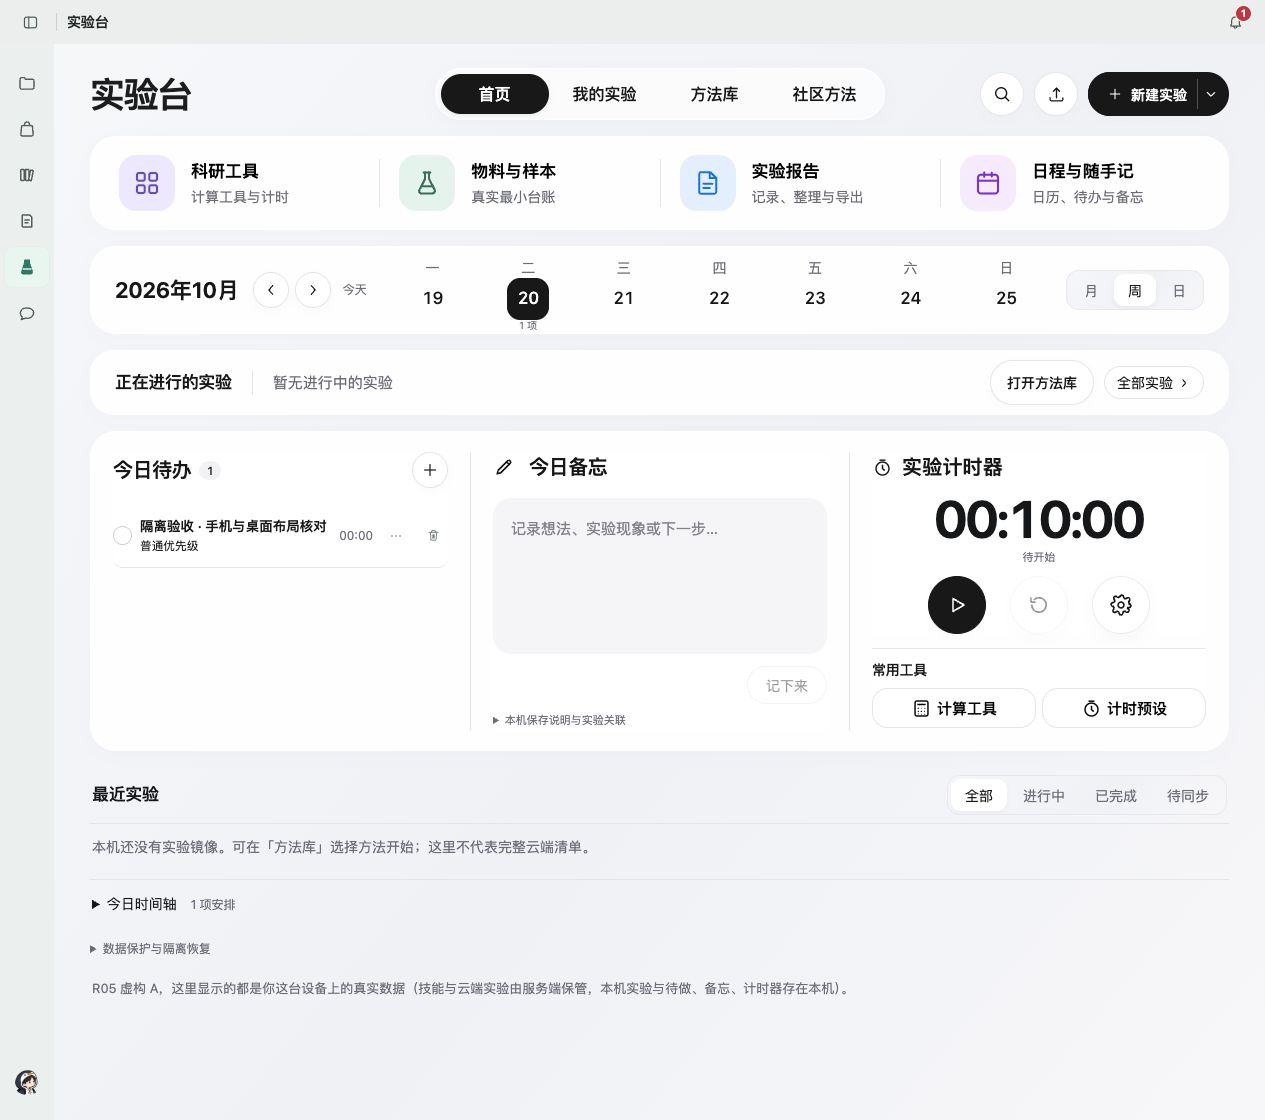Expand the 今日时间轴 section
The width and height of the screenshot is (1265, 1120).
point(163,904)
